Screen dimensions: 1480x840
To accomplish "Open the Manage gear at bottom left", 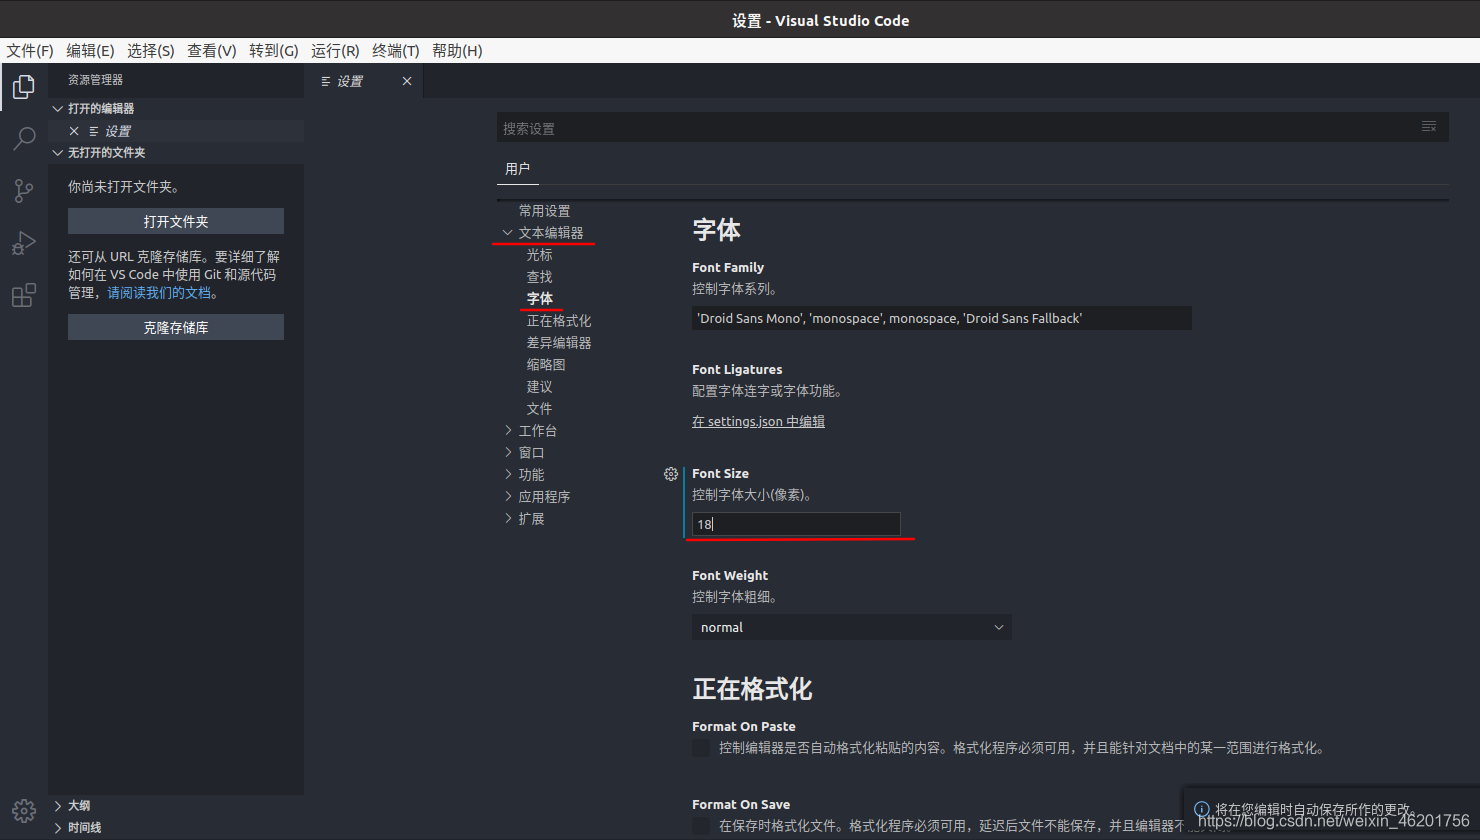I will 24,810.
